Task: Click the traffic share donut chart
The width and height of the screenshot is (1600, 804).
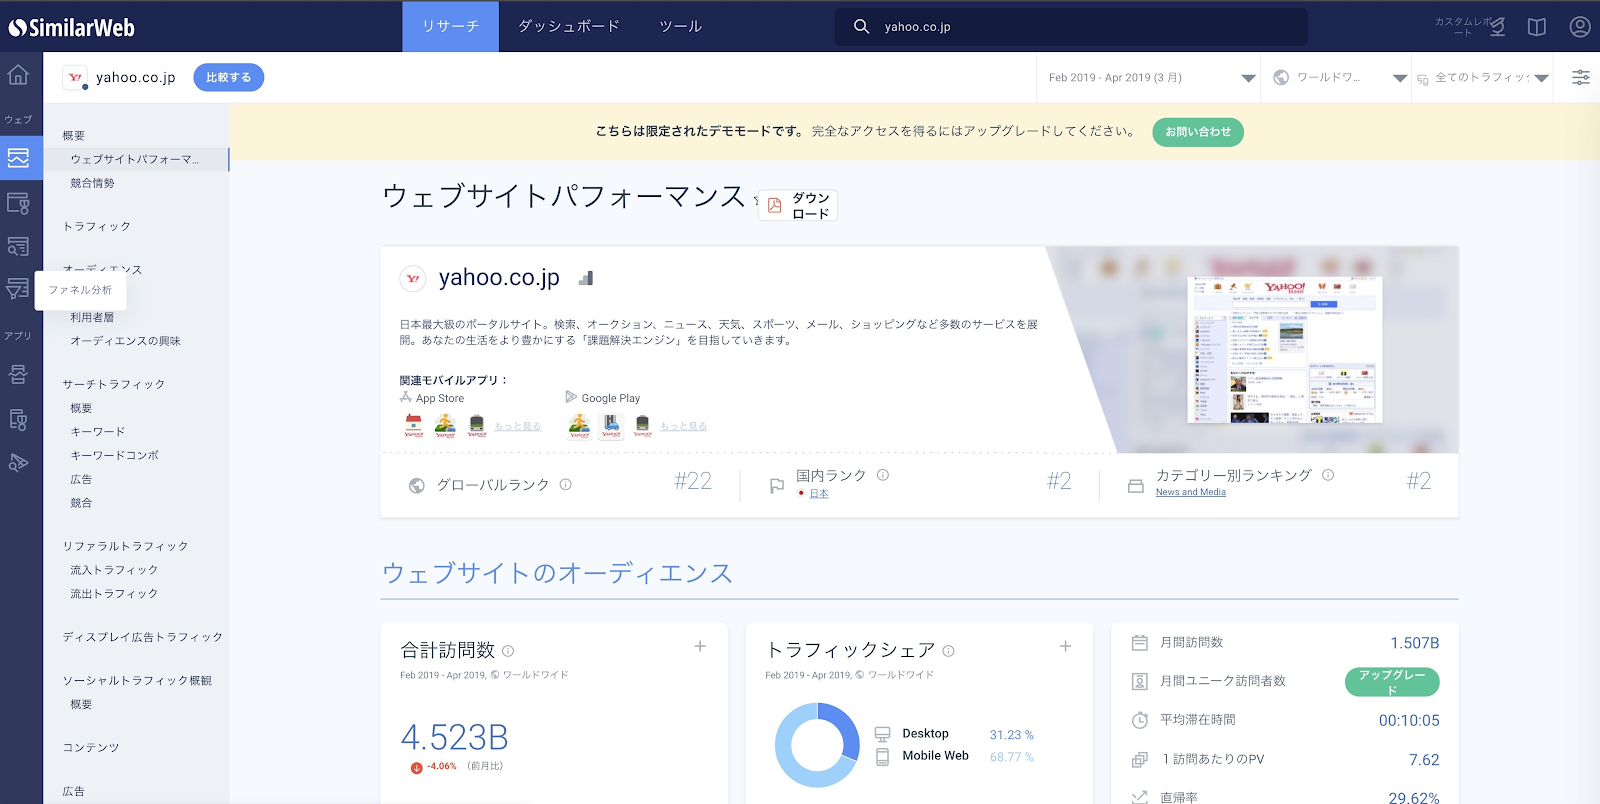Action: 817,745
